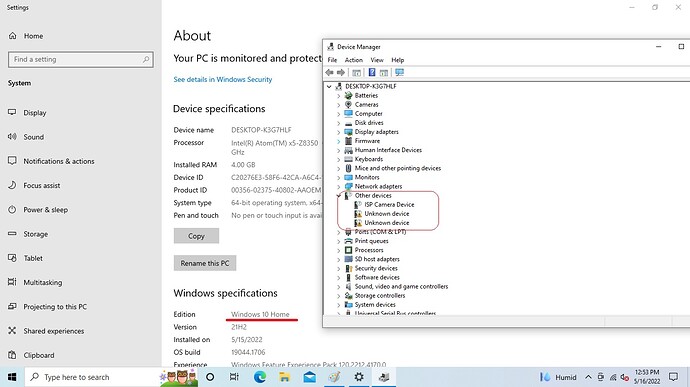Screen dimensions: 690x387
Task: Collapse the Other devices node
Action: [338, 195]
